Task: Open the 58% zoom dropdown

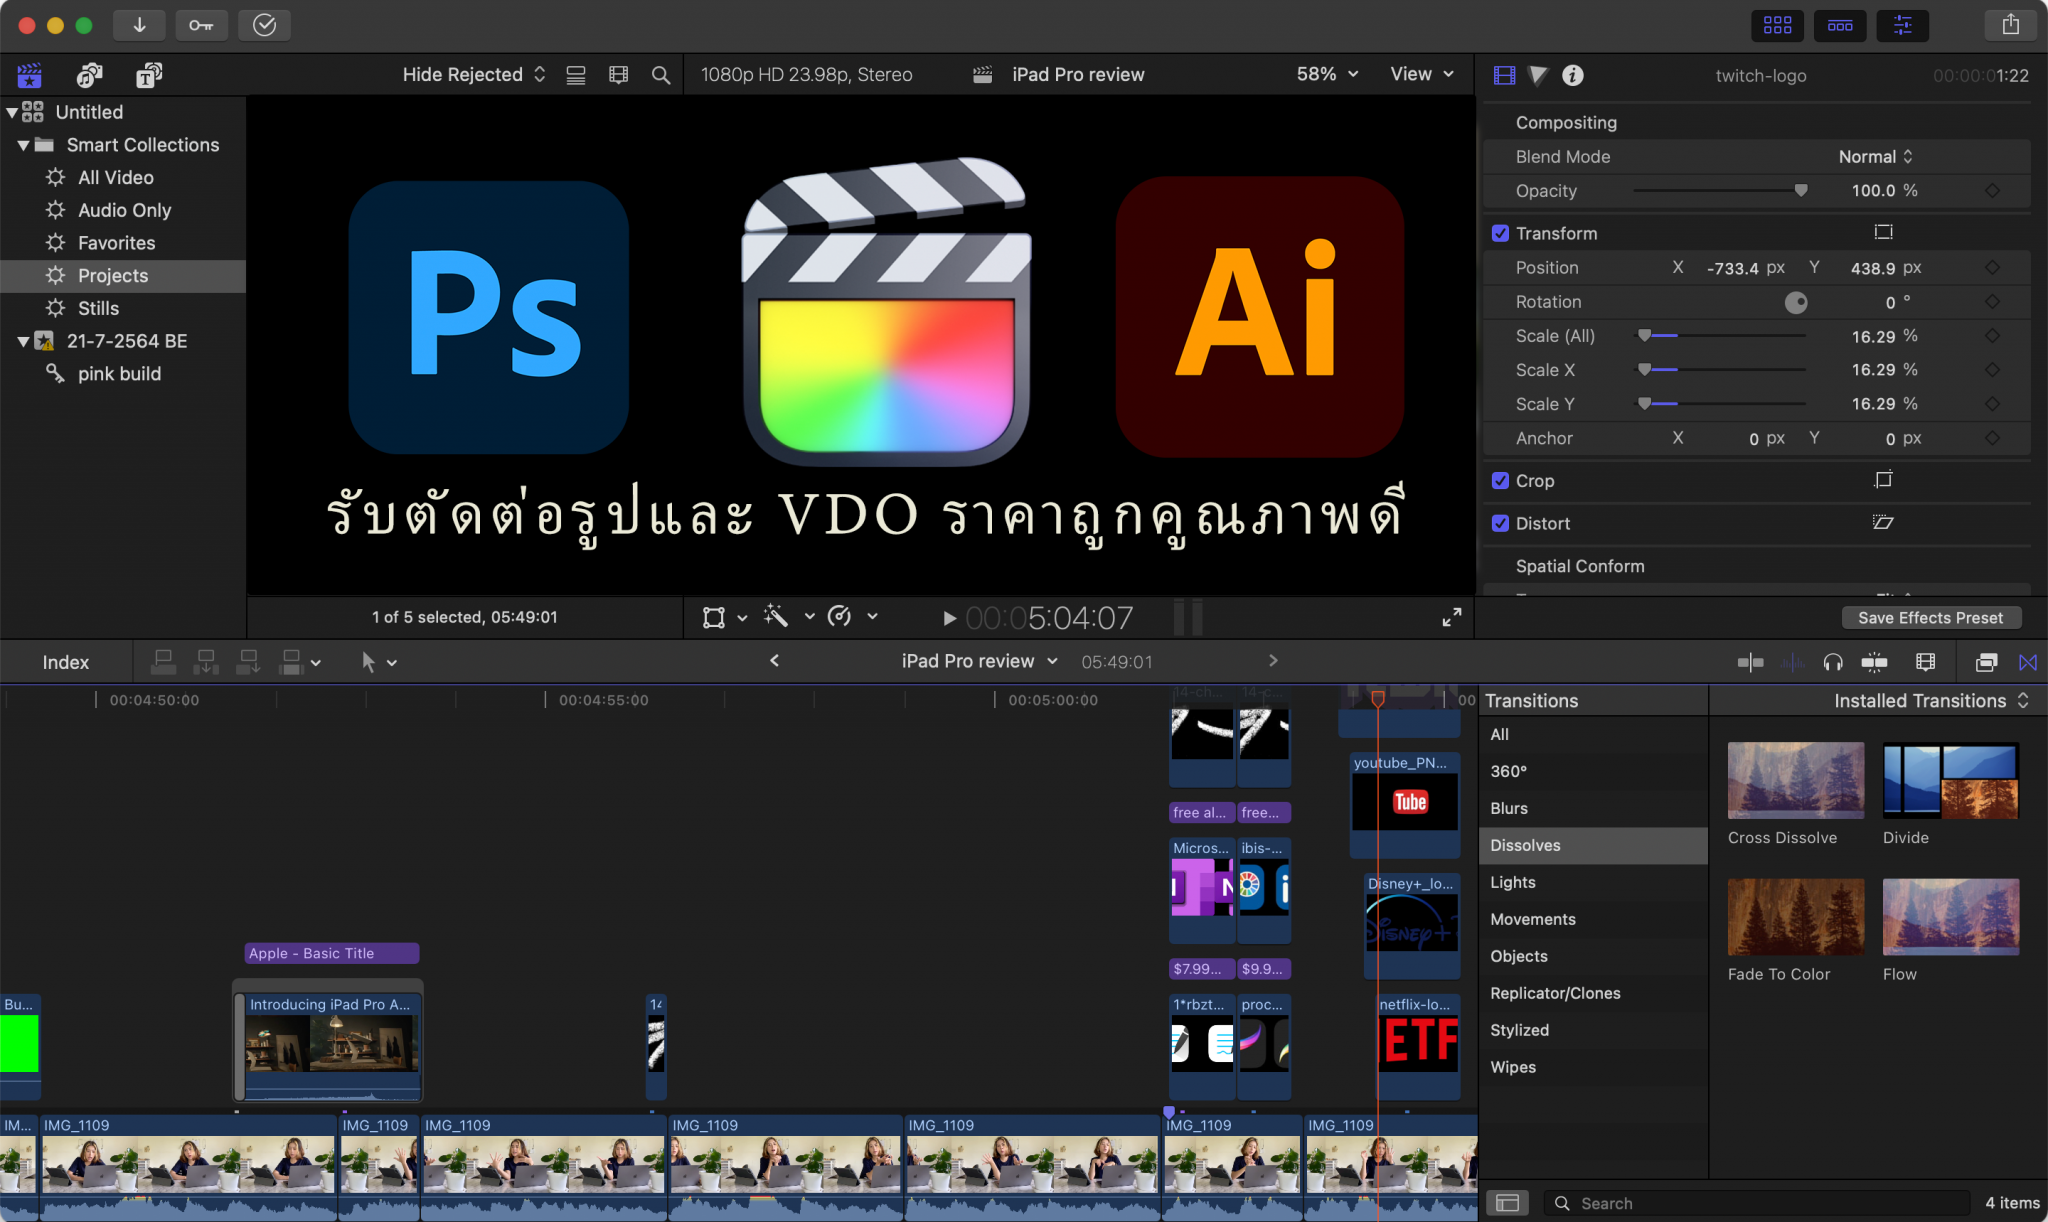Action: (x=1327, y=74)
